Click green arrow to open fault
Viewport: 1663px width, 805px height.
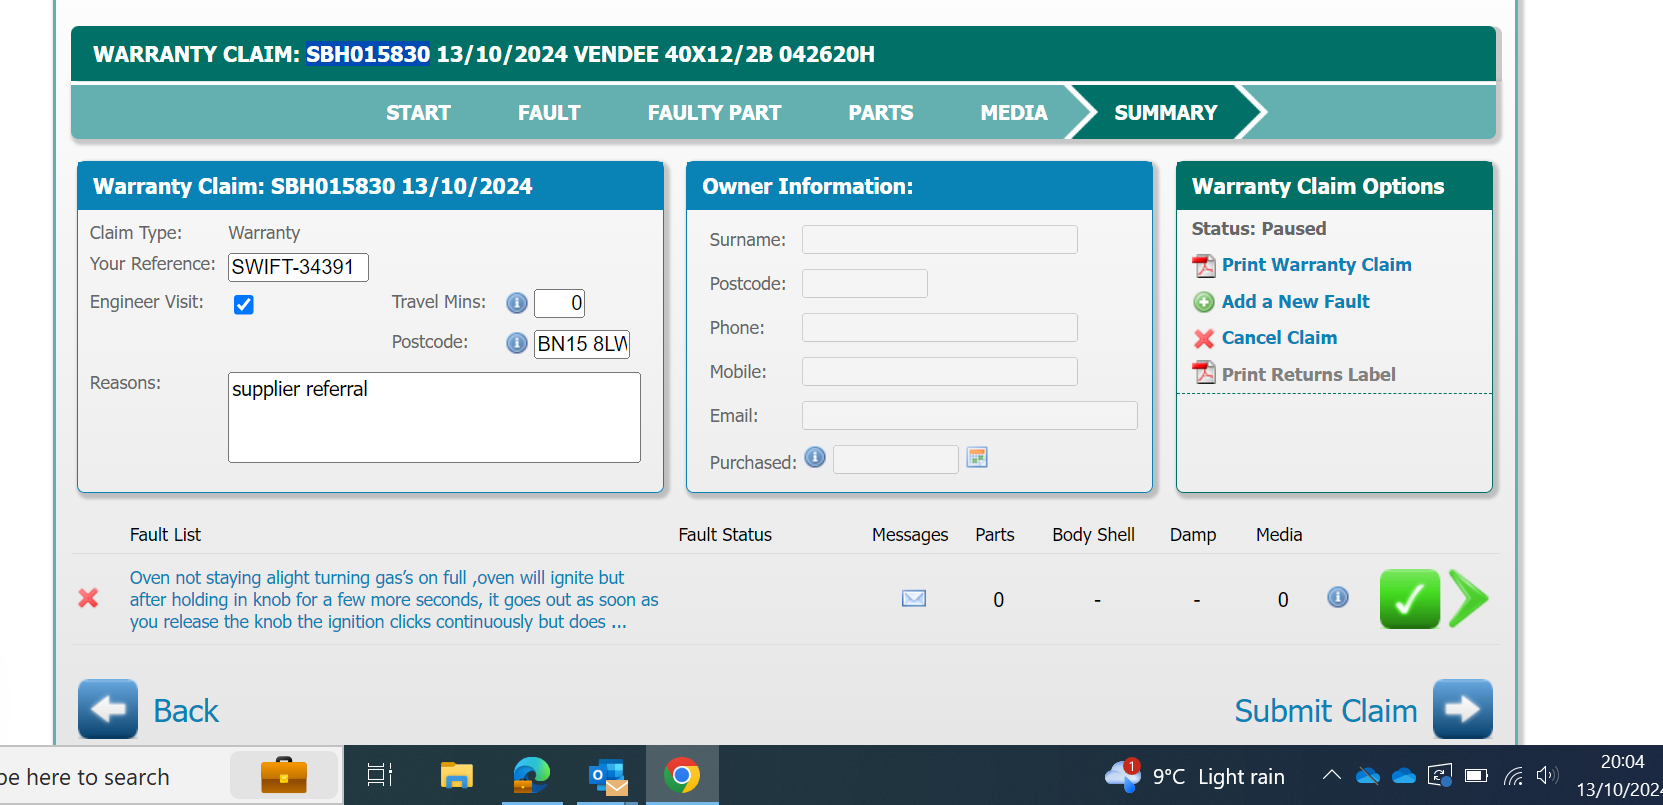coord(1468,599)
